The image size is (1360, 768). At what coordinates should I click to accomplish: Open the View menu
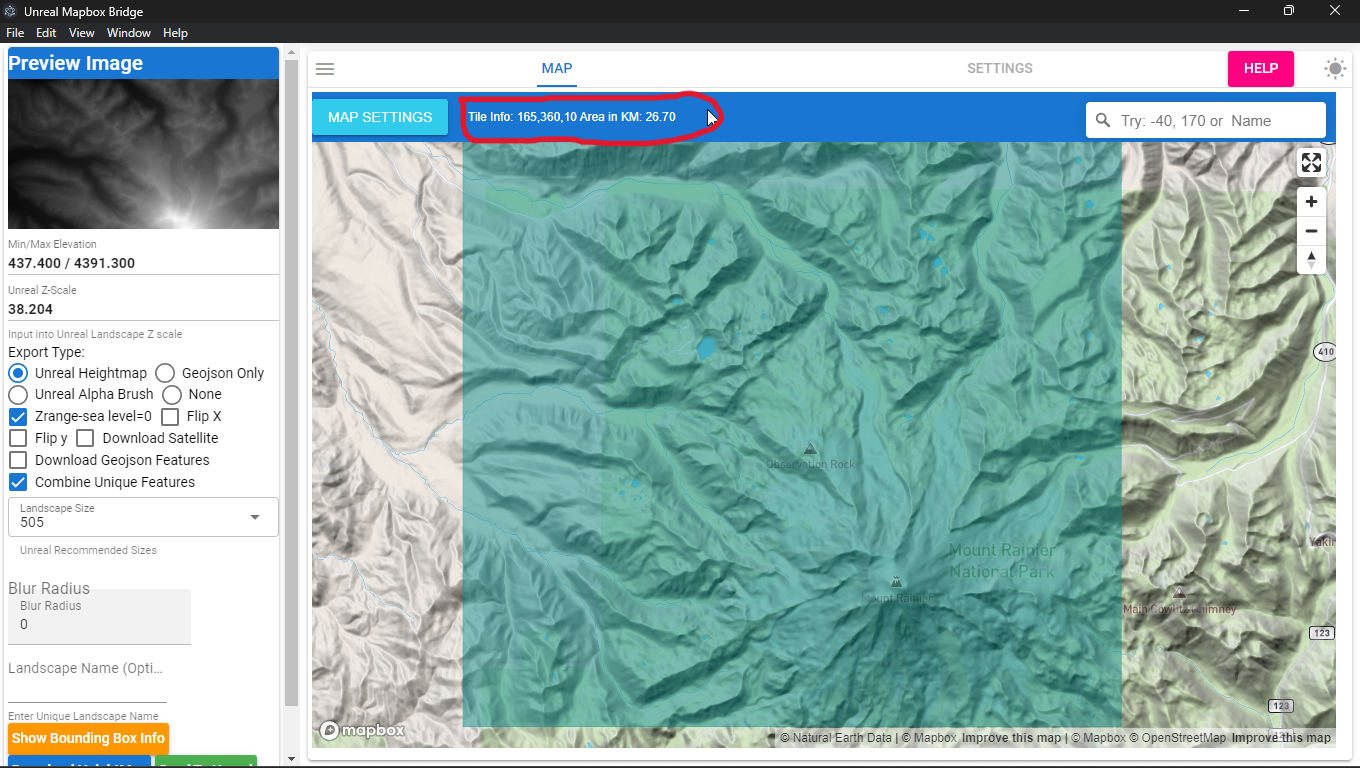[82, 33]
